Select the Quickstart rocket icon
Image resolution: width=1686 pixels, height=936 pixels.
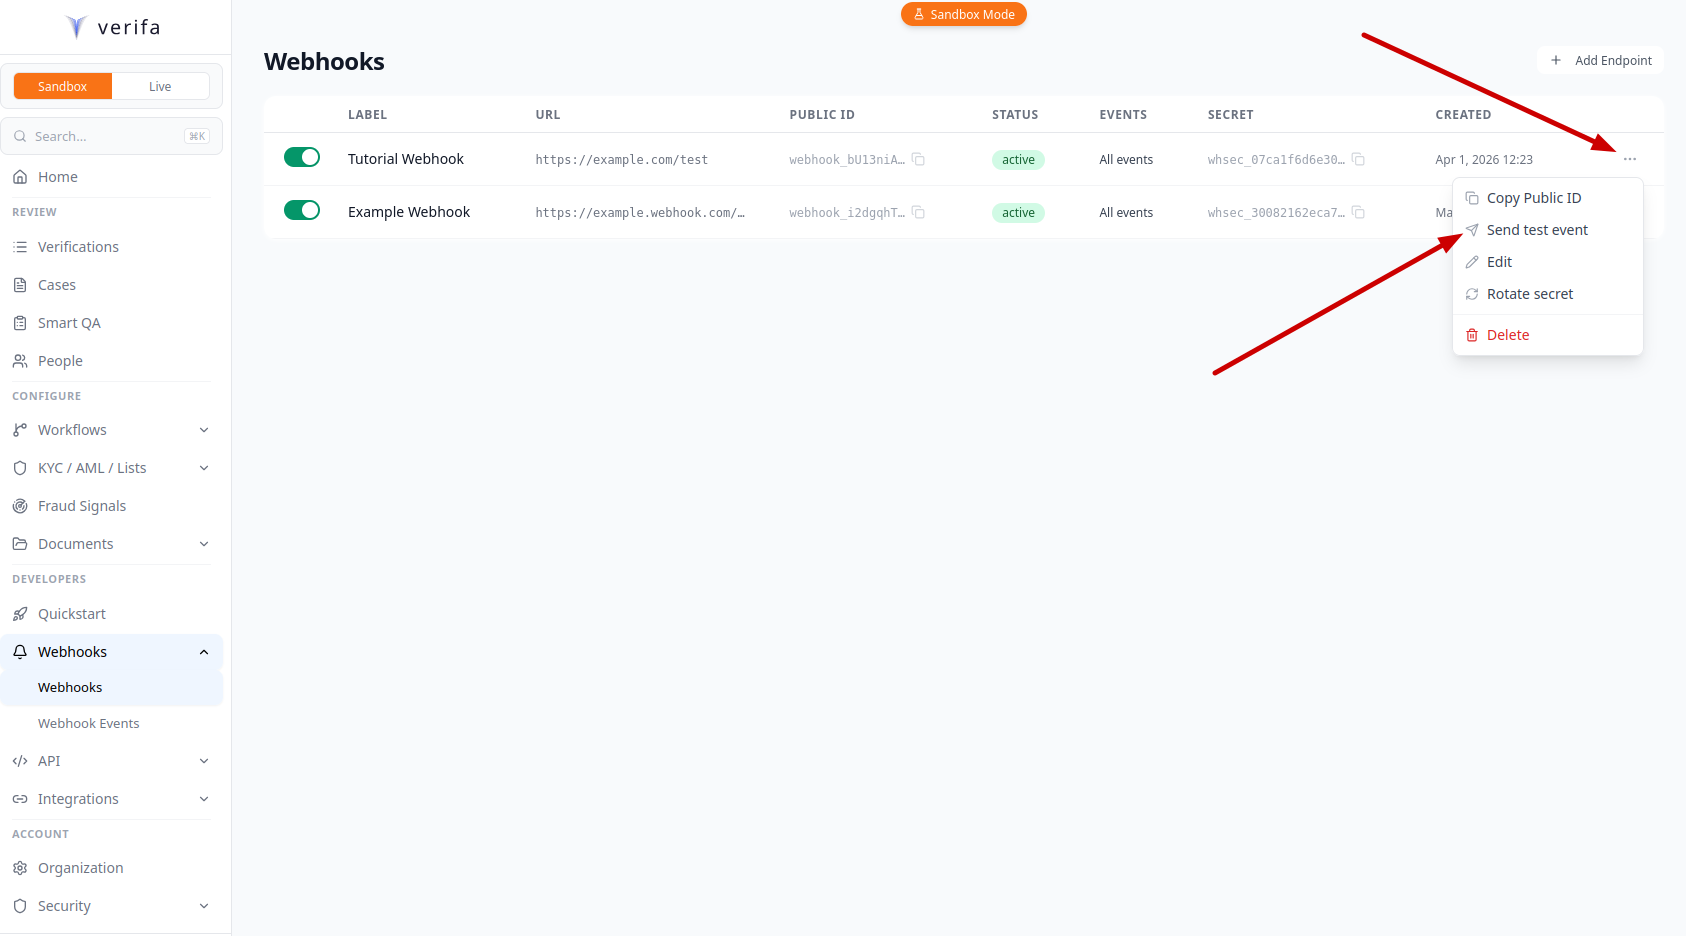pyautogui.click(x=20, y=613)
